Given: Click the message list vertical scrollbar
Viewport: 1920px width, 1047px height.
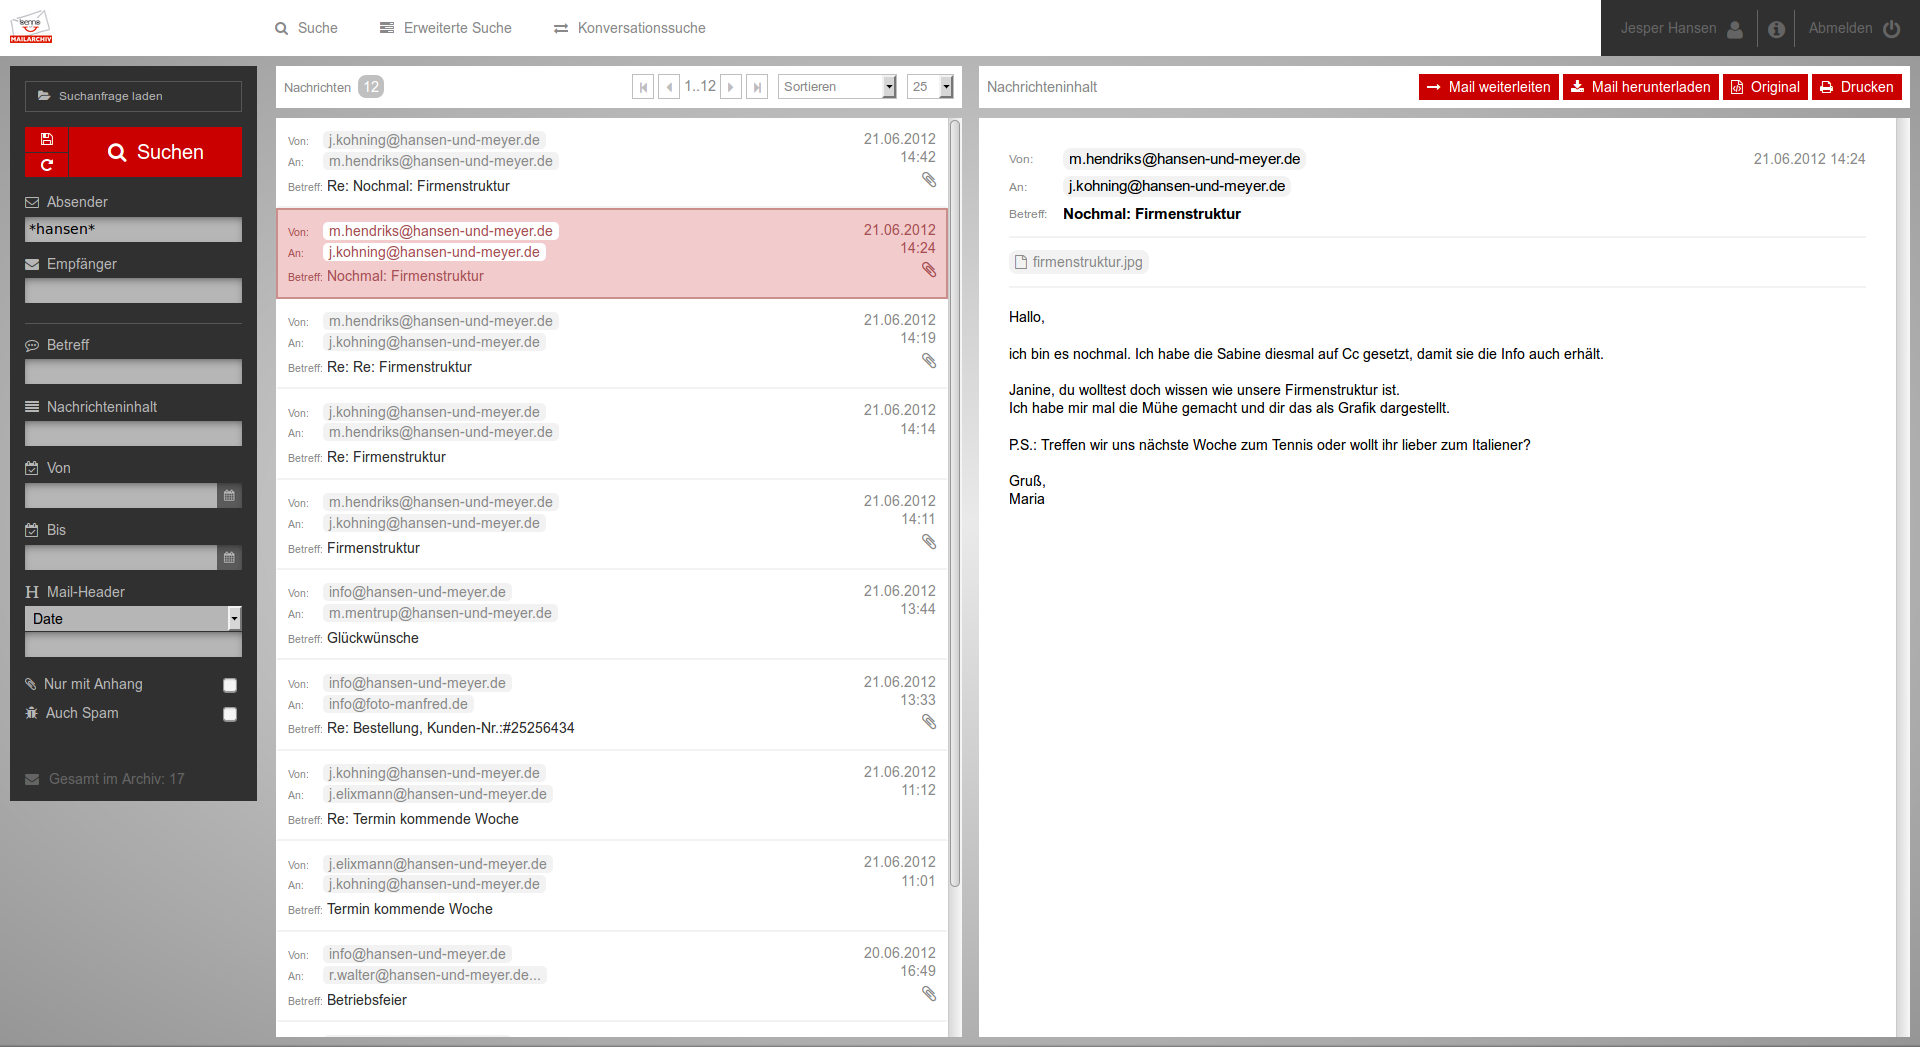Looking at the screenshot, I should pyautogui.click(x=955, y=500).
